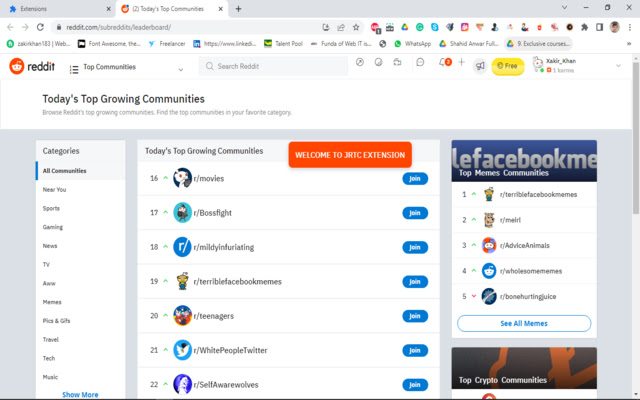Open WhatsApp bookmark in bookmarks bar
Screen dimensions: 640x400
point(412,44)
